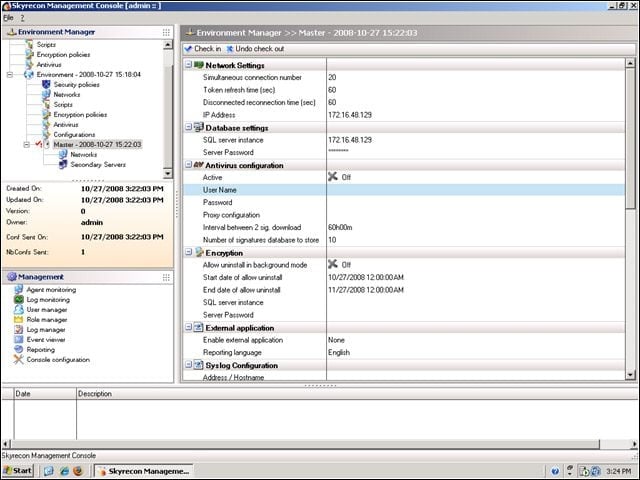Open Console configuration tools icon
The height and width of the screenshot is (480, 640).
[x=19, y=360]
